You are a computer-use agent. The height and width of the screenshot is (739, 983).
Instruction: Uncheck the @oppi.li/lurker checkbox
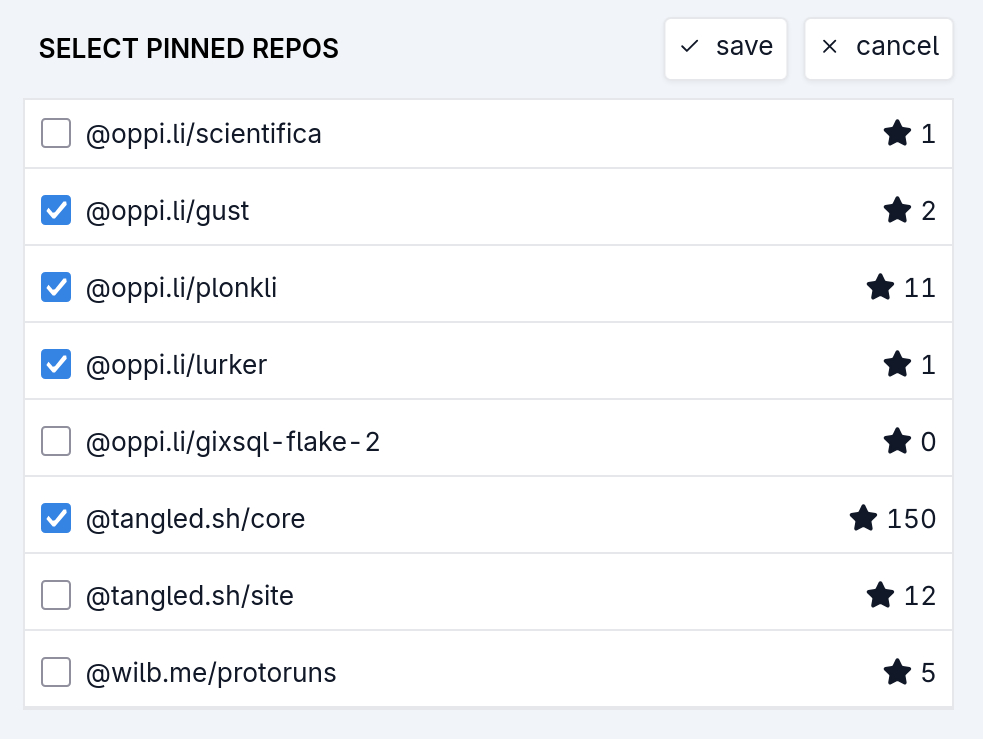click(56, 364)
